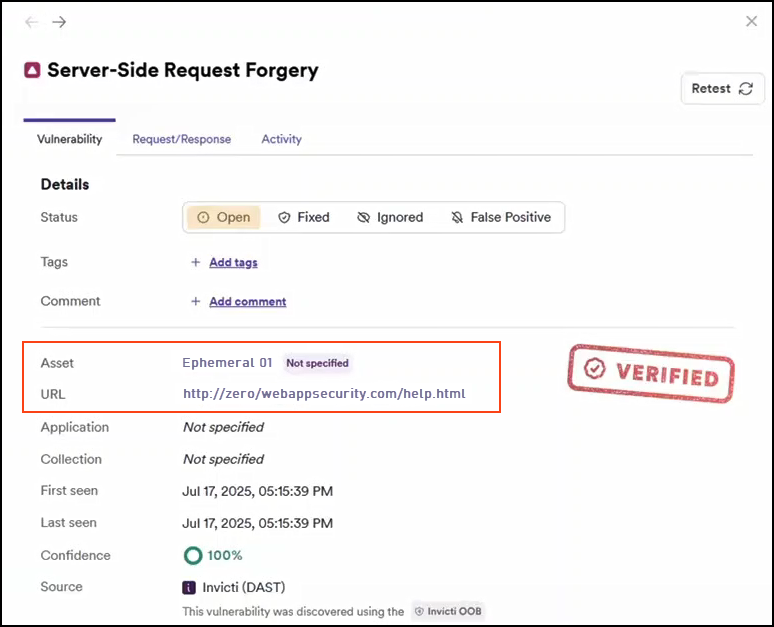This screenshot has width=774, height=627.
Task: Open the Ephemeral 01 asset link
Action: click(227, 363)
